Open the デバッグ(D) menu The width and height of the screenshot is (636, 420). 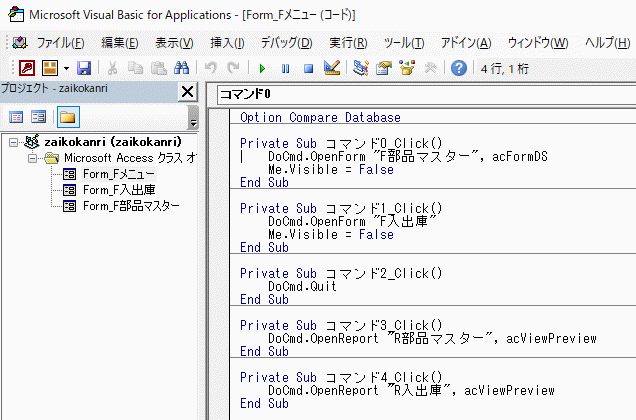(x=286, y=43)
